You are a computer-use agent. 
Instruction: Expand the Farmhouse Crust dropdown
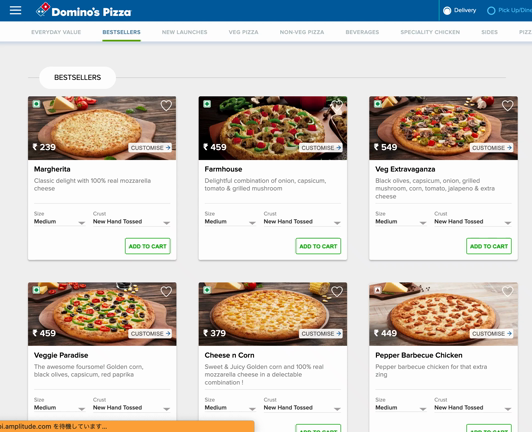[302, 222]
